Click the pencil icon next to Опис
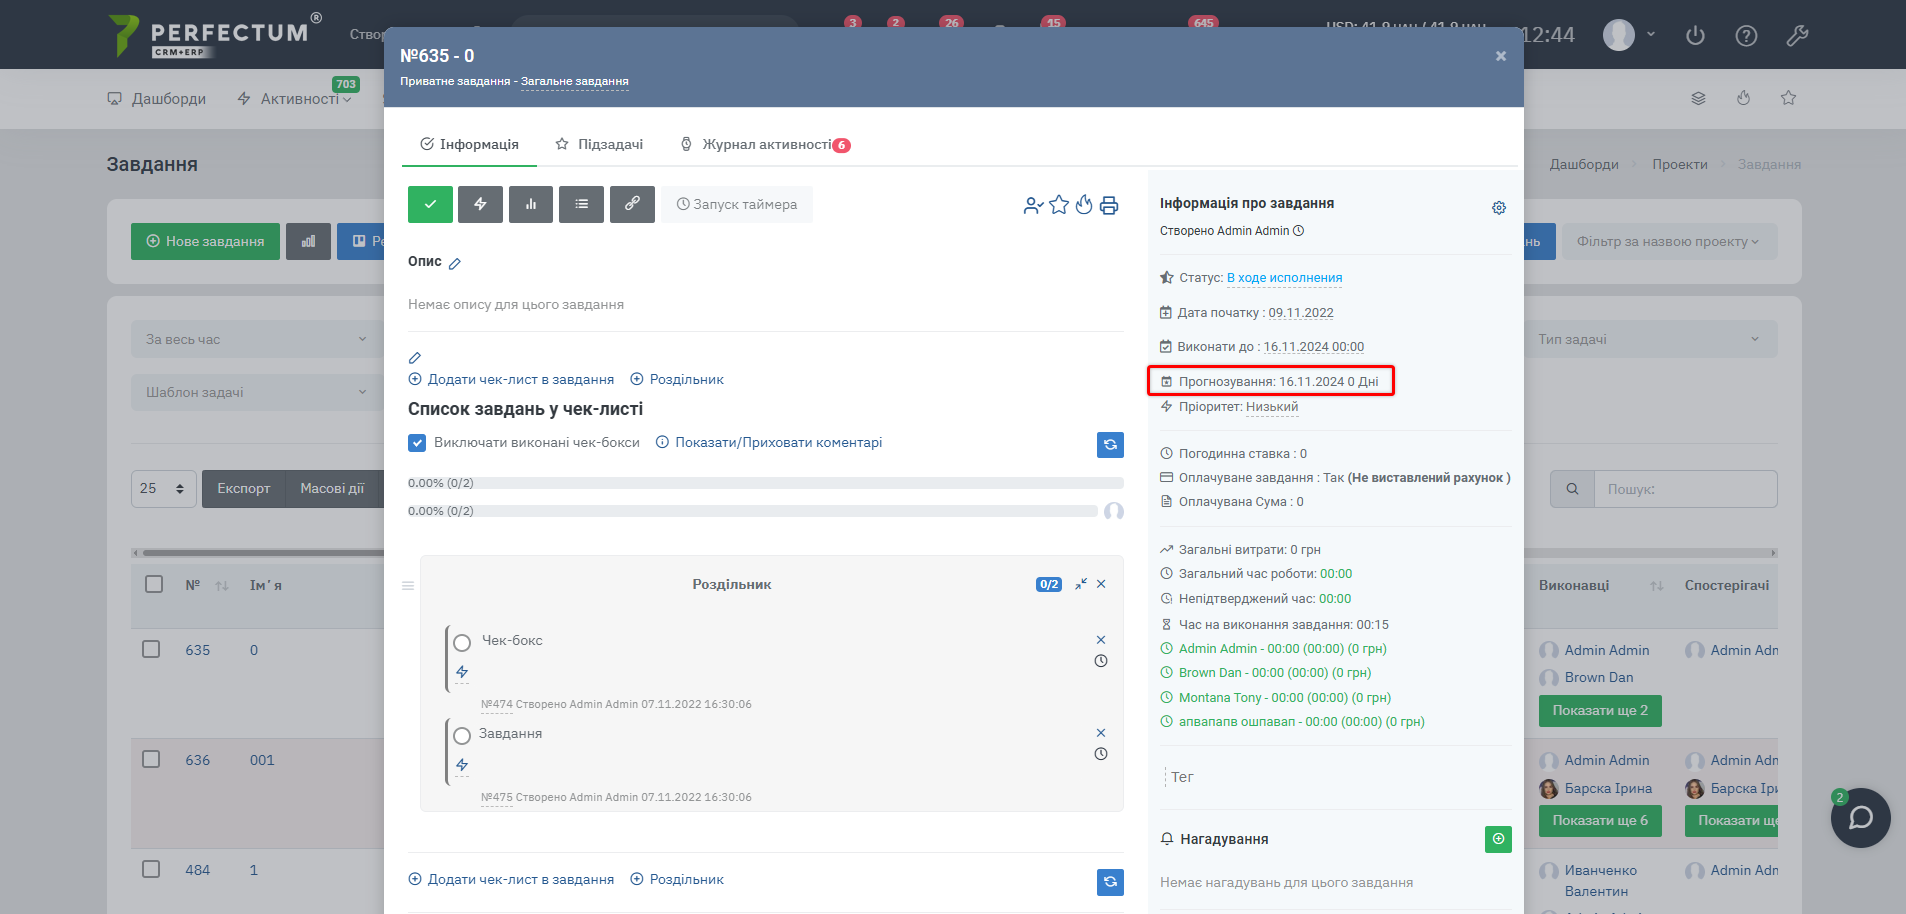The width and height of the screenshot is (1906, 914). pyautogui.click(x=455, y=263)
